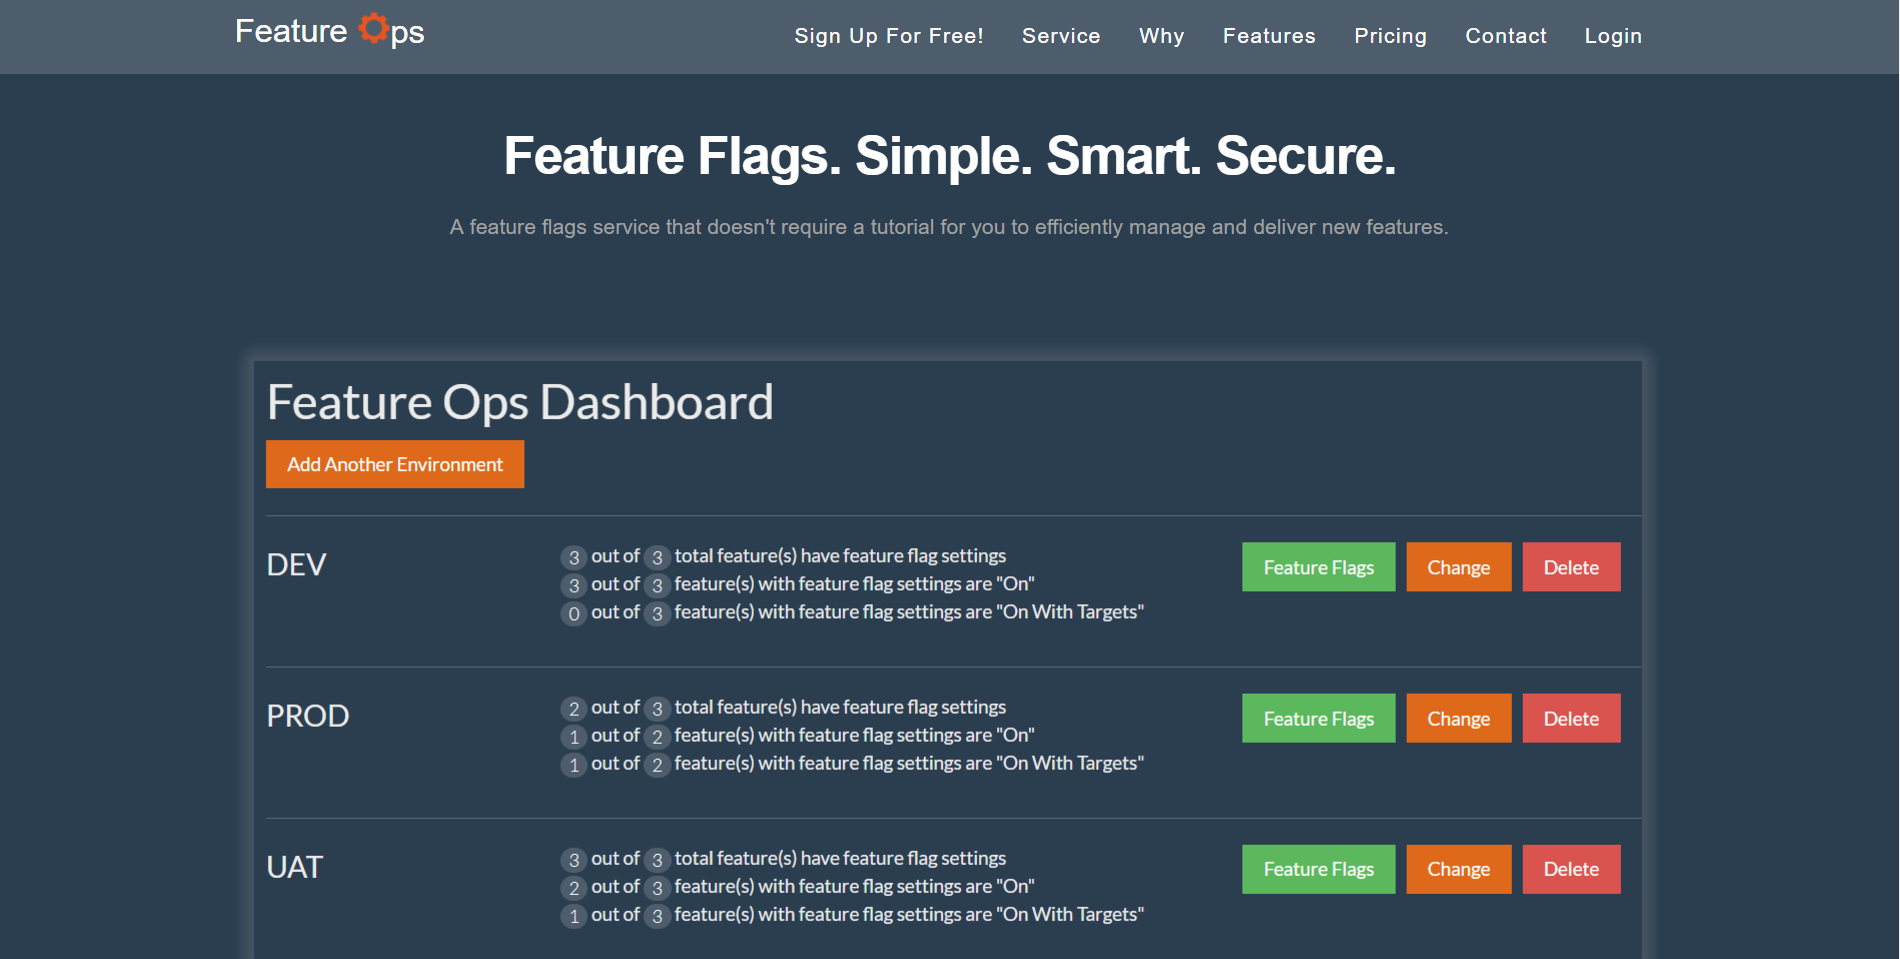Click the first 2 badge in PROD totals line

573,708
